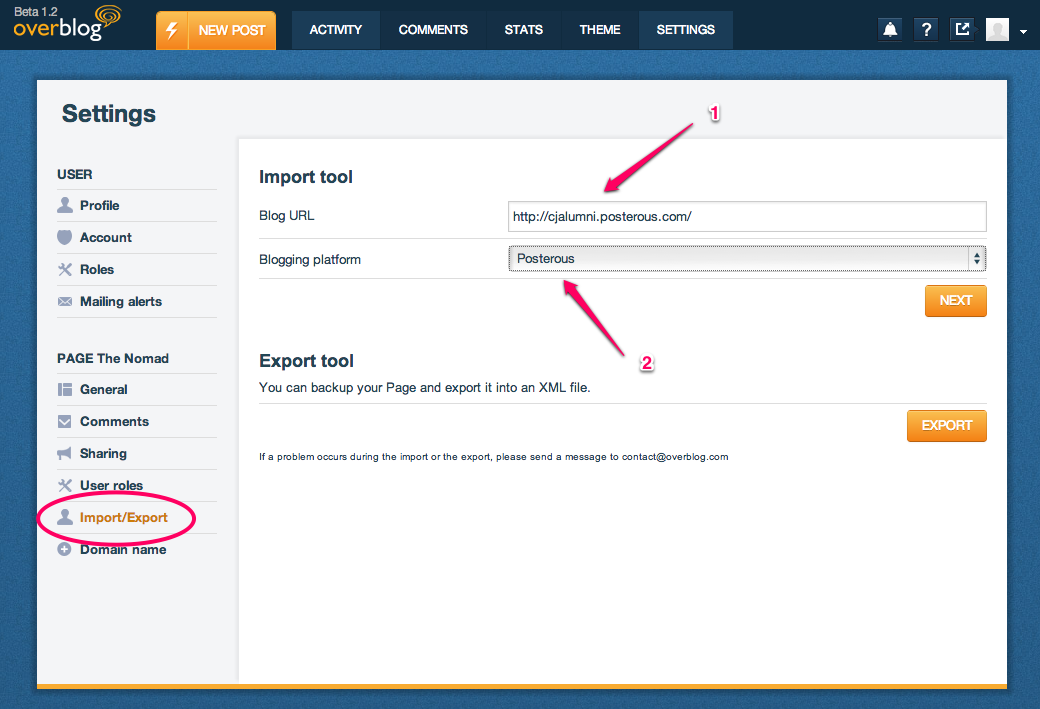Click the Profile person icon
Screen dimensions: 1040x709
[65, 205]
